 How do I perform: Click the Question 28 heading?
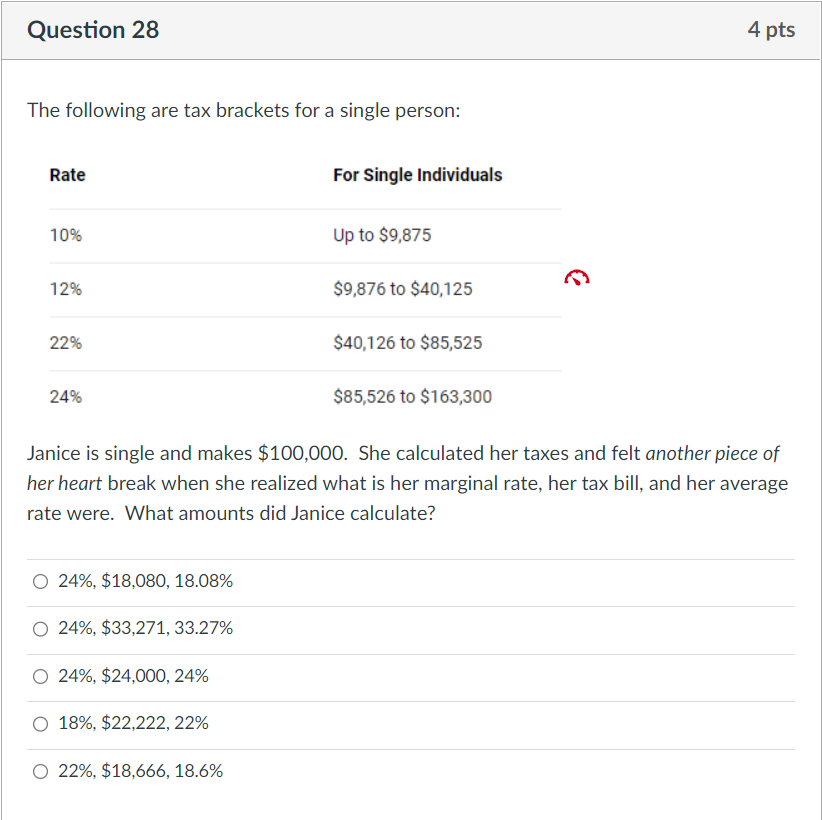pyautogui.click(x=93, y=30)
